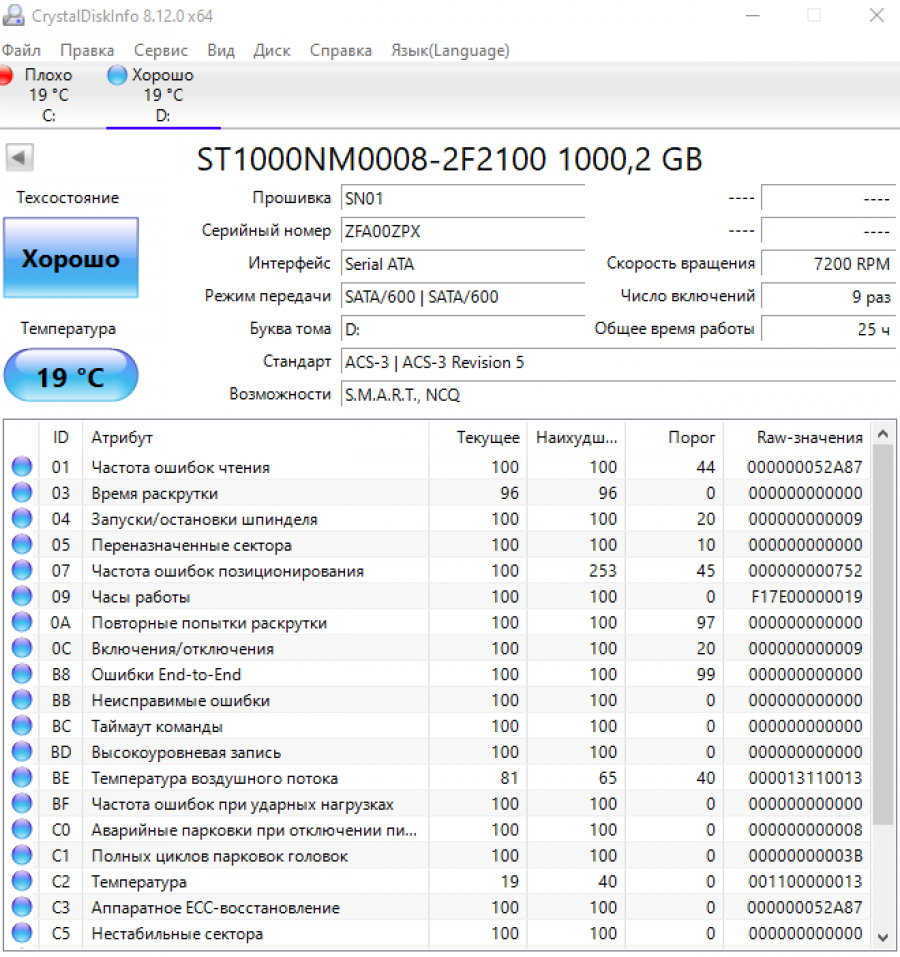Open the Диск menu
The height and width of the screenshot is (957, 900).
click(x=272, y=50)
